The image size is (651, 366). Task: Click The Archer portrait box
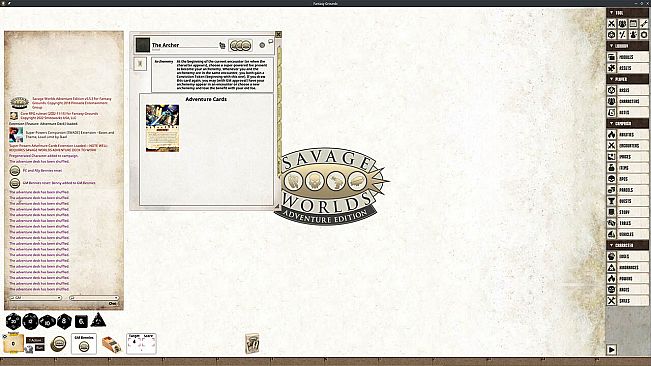[143, 45]
